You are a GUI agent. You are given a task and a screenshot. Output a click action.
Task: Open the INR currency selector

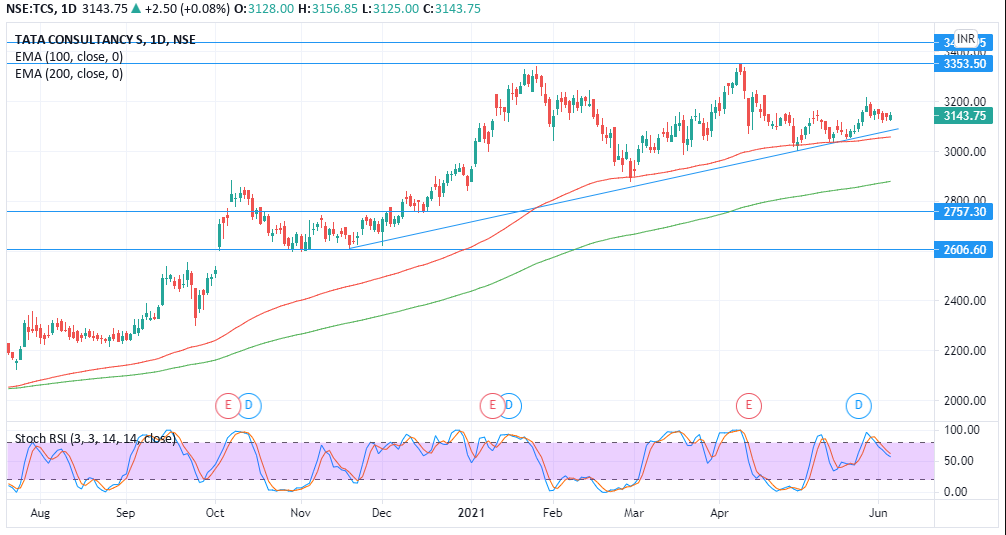click(x=965, y=39)
